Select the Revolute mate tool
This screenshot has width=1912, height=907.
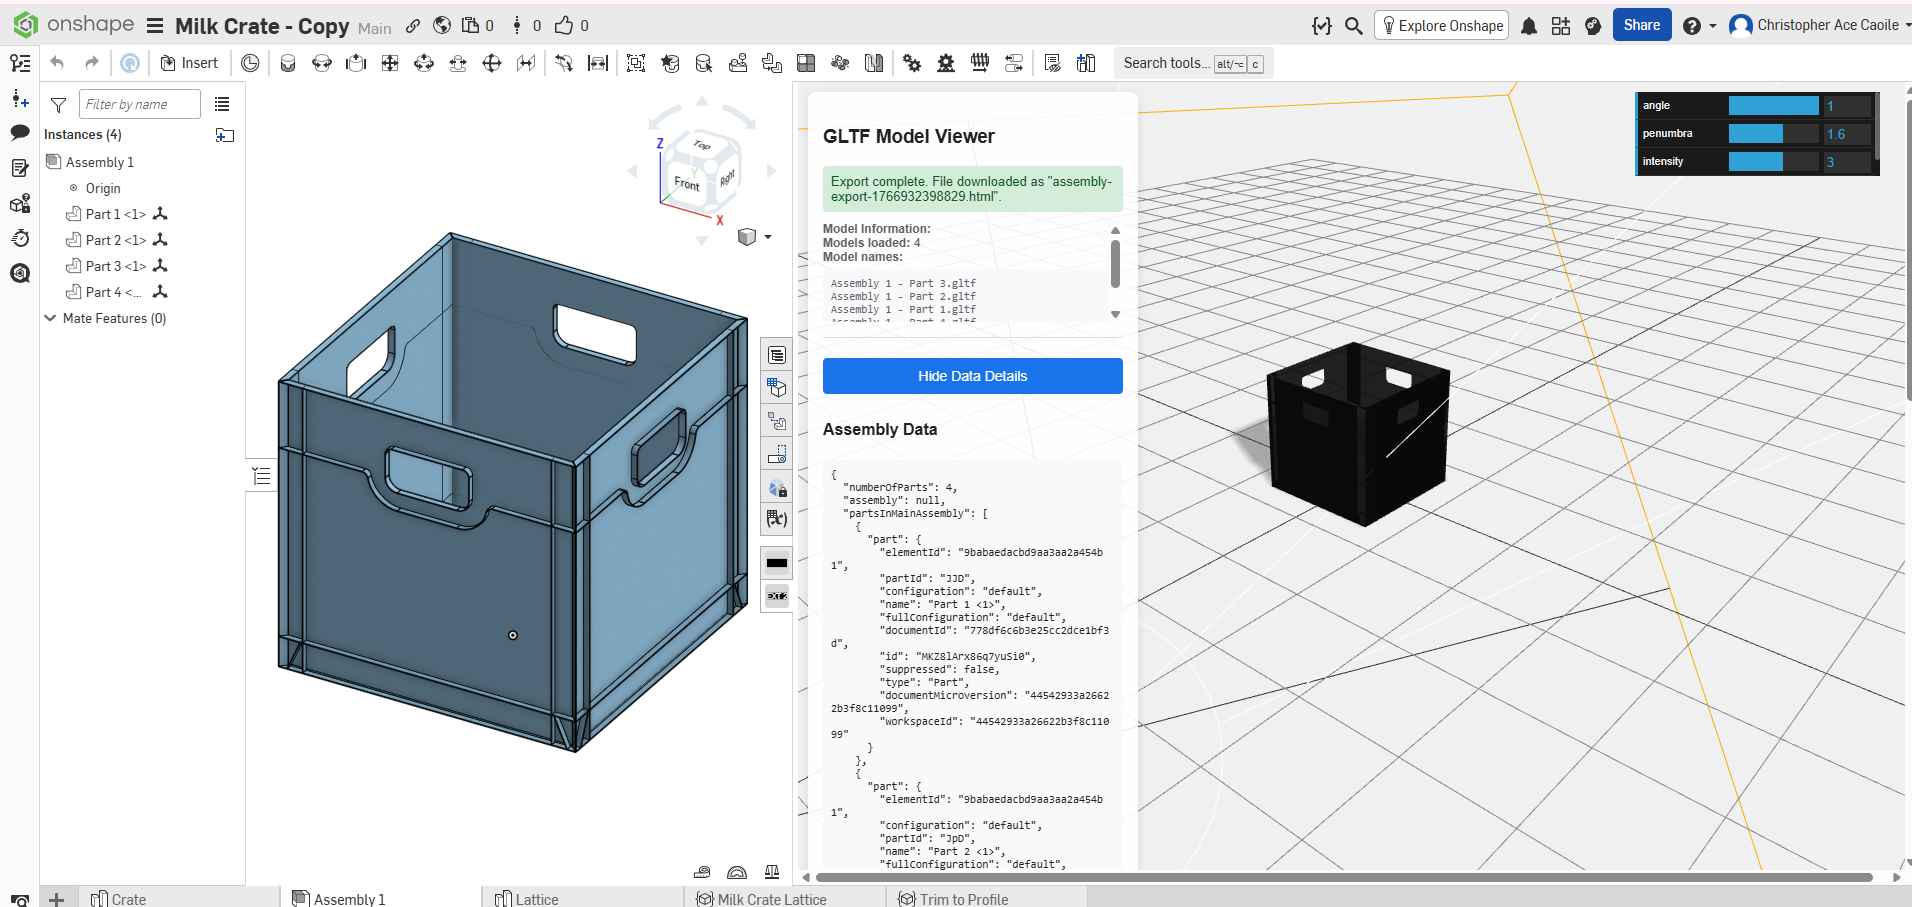click(x=322, y=63)
